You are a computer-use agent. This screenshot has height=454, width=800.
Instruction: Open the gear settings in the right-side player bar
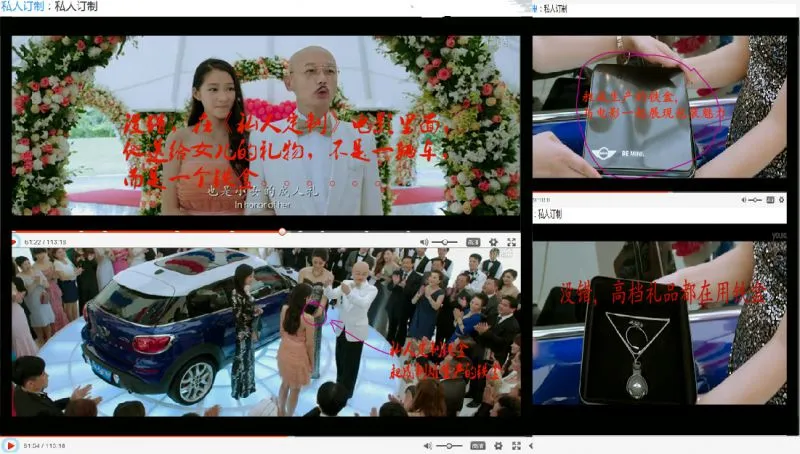(x=782, y=200)
